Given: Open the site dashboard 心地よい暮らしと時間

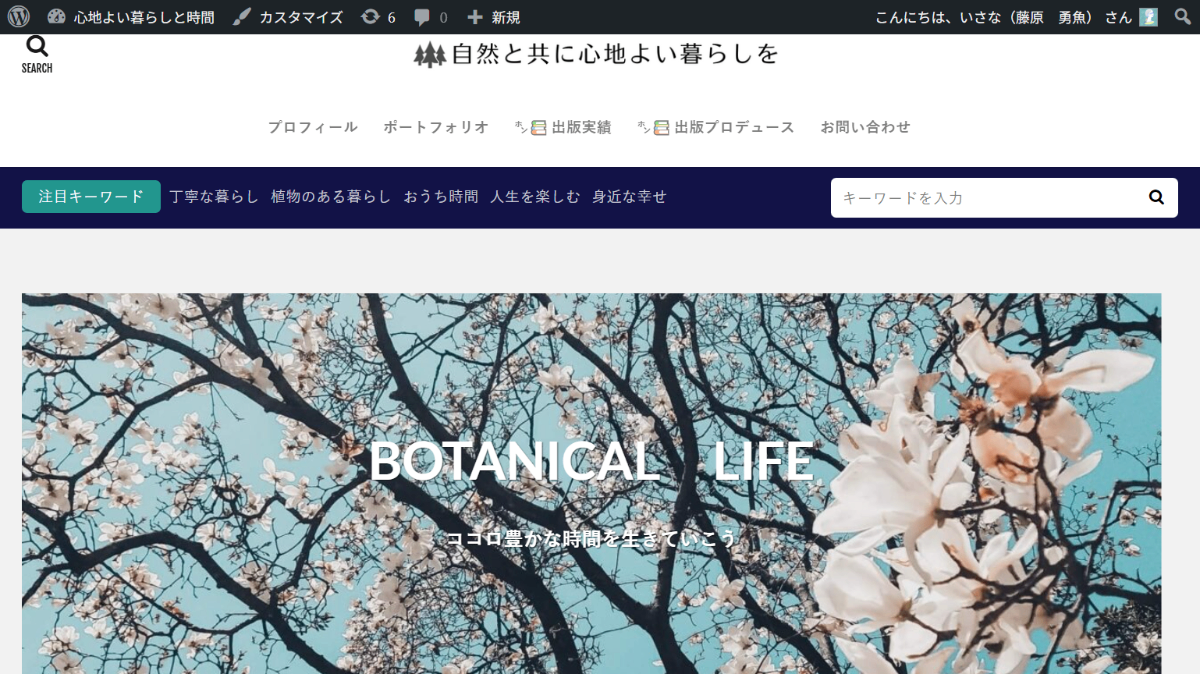Looking at the screenshot, I should (x=131, y=17).
